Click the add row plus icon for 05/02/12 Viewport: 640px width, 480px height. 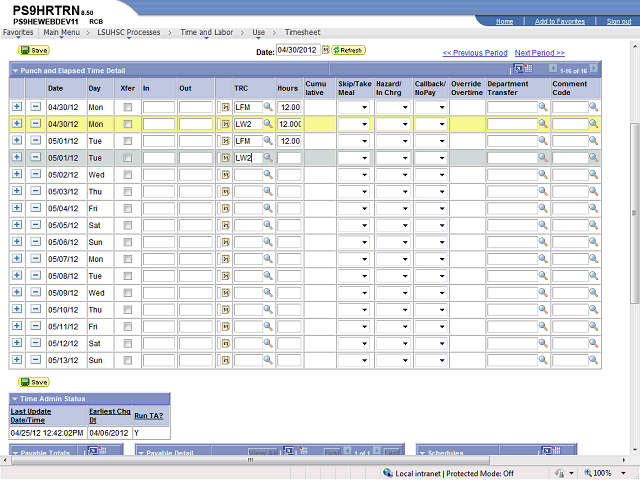pyautogui.click(x=17, y=174)
